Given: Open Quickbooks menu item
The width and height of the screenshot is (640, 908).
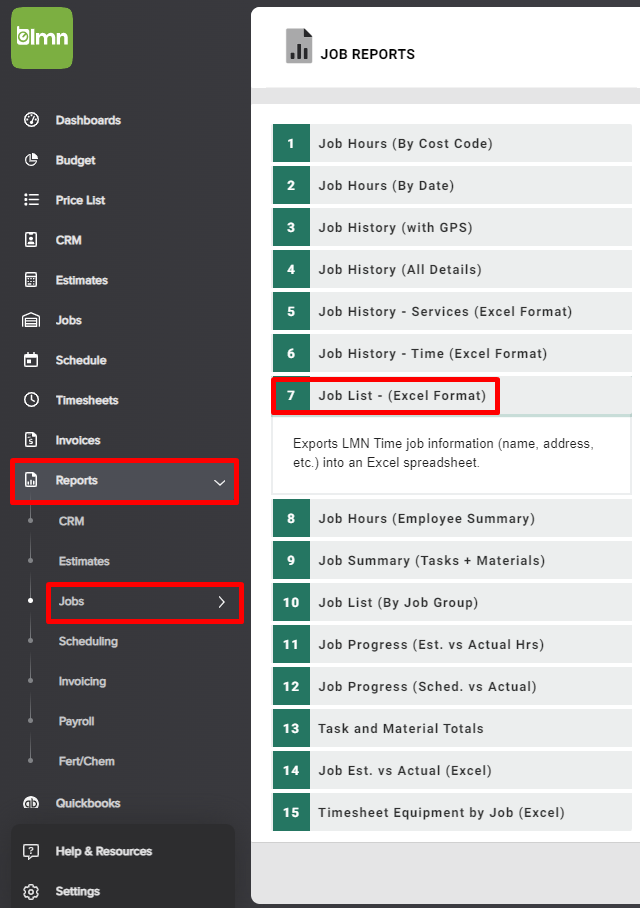Looking at the screenshot, I should click(x=88, y=803).
